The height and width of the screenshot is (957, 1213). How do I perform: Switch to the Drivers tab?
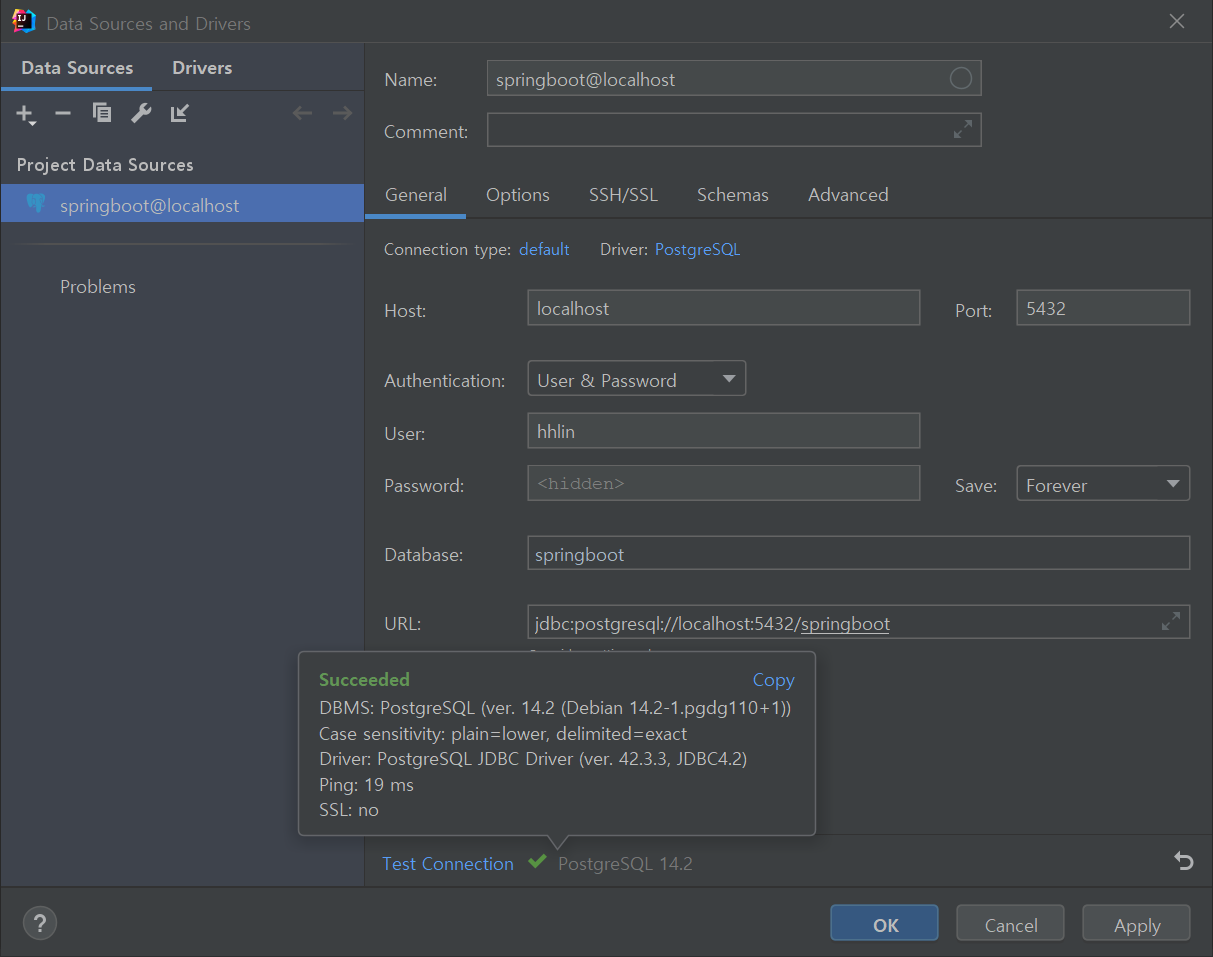click(202, 68)
